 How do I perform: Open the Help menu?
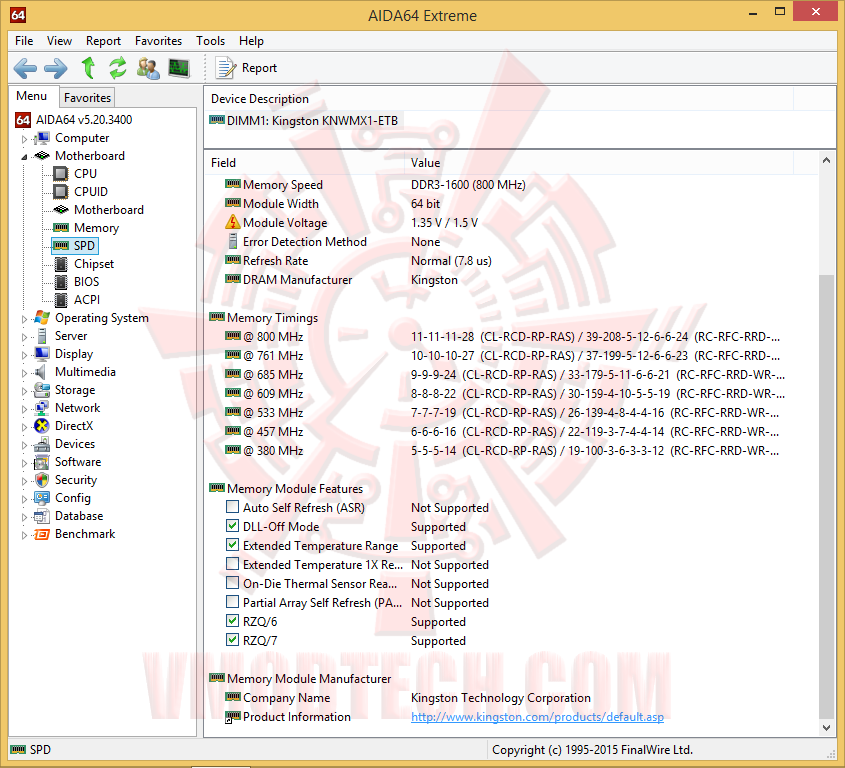pos(251,41)
